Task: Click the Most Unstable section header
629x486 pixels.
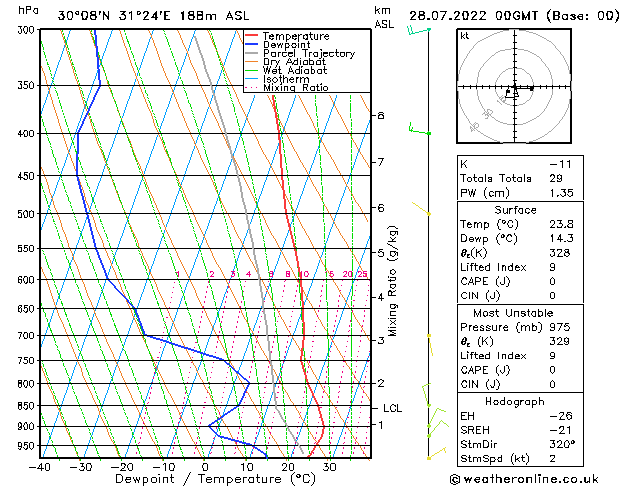Action: click(x=513, y=313)
